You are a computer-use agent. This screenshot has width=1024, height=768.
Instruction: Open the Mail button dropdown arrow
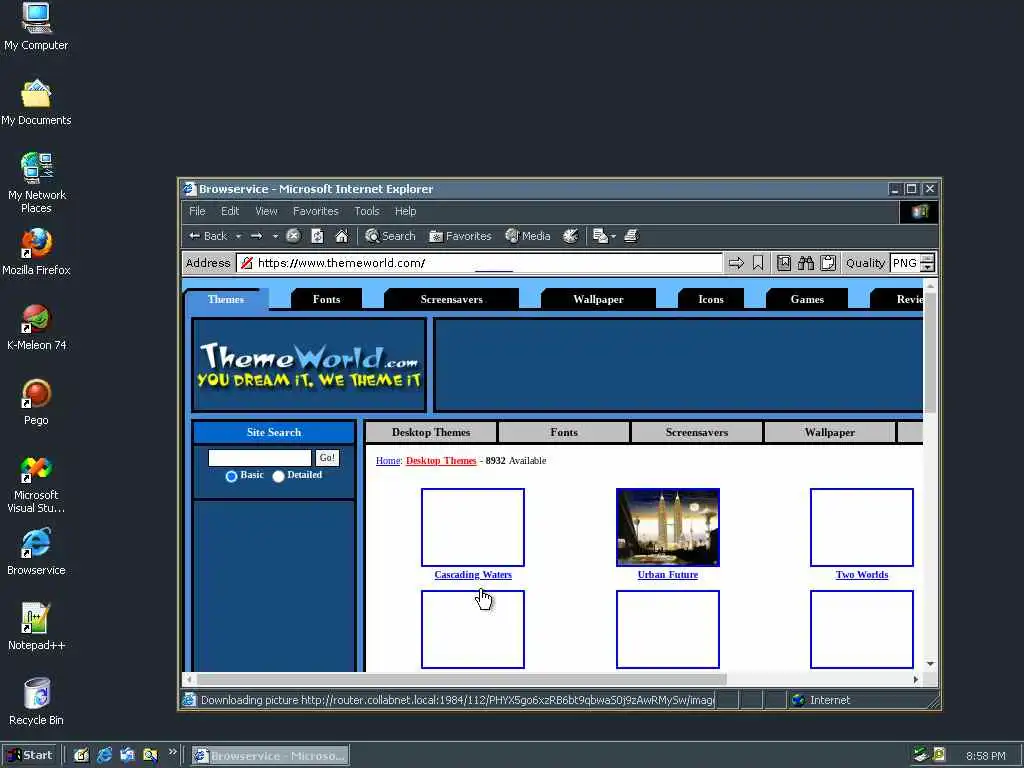click(613, 236)
